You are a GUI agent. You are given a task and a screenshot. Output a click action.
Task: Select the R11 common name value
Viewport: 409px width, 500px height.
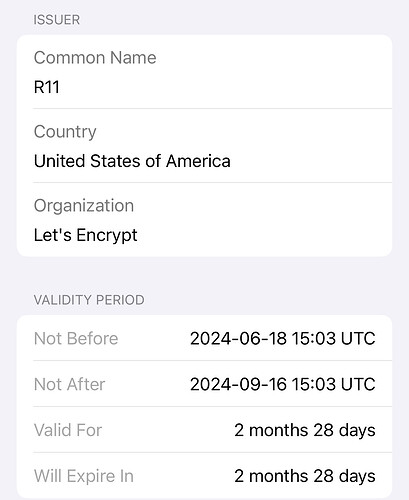(x=47, y=87)
